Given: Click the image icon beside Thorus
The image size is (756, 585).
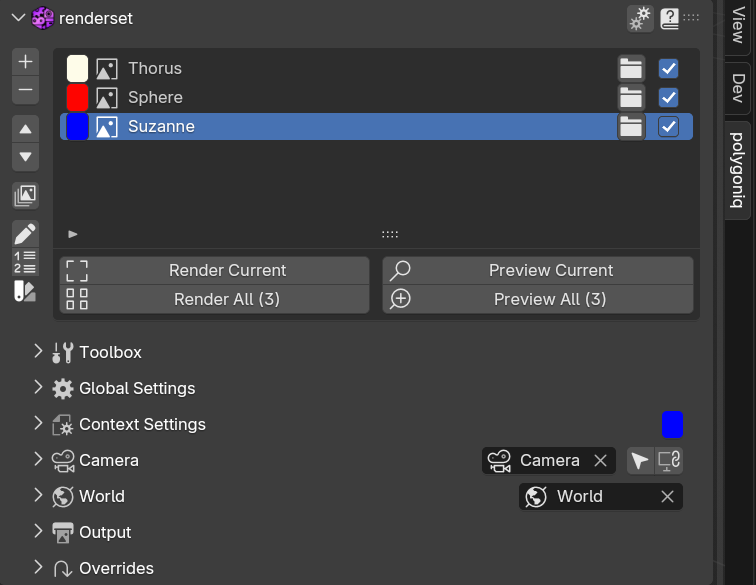Looking at the screenshot, I should point(107,68).
